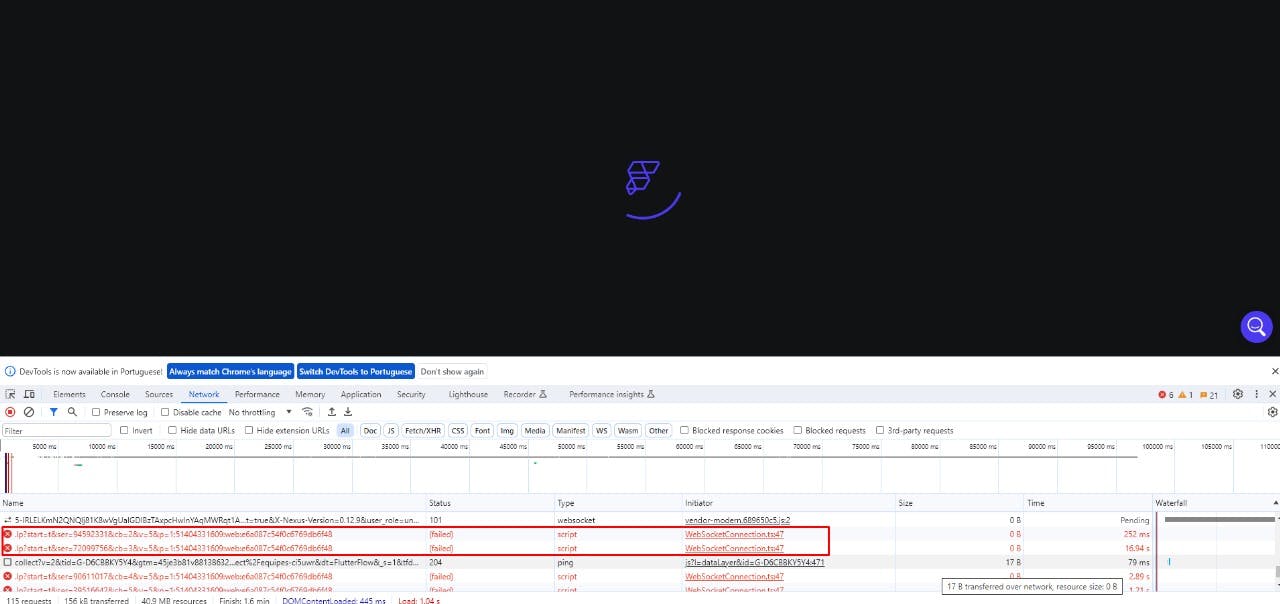Toggle the network filter funnel icon
Image resolution: width=1280 pixels, height=604 pixels.
(54, 412)
